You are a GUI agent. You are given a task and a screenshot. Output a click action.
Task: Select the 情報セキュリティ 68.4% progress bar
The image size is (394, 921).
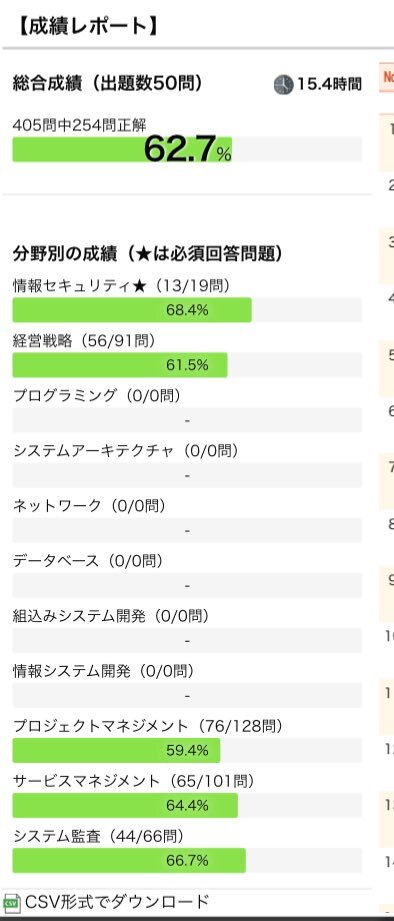187,310
